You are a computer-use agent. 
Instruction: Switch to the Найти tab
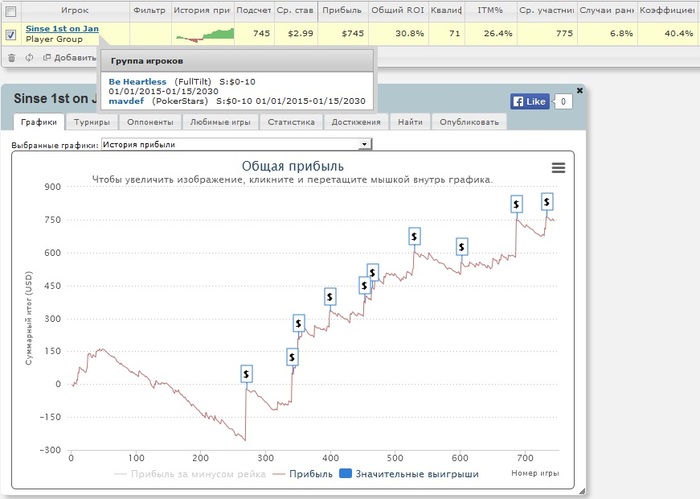tap(410, 122)
